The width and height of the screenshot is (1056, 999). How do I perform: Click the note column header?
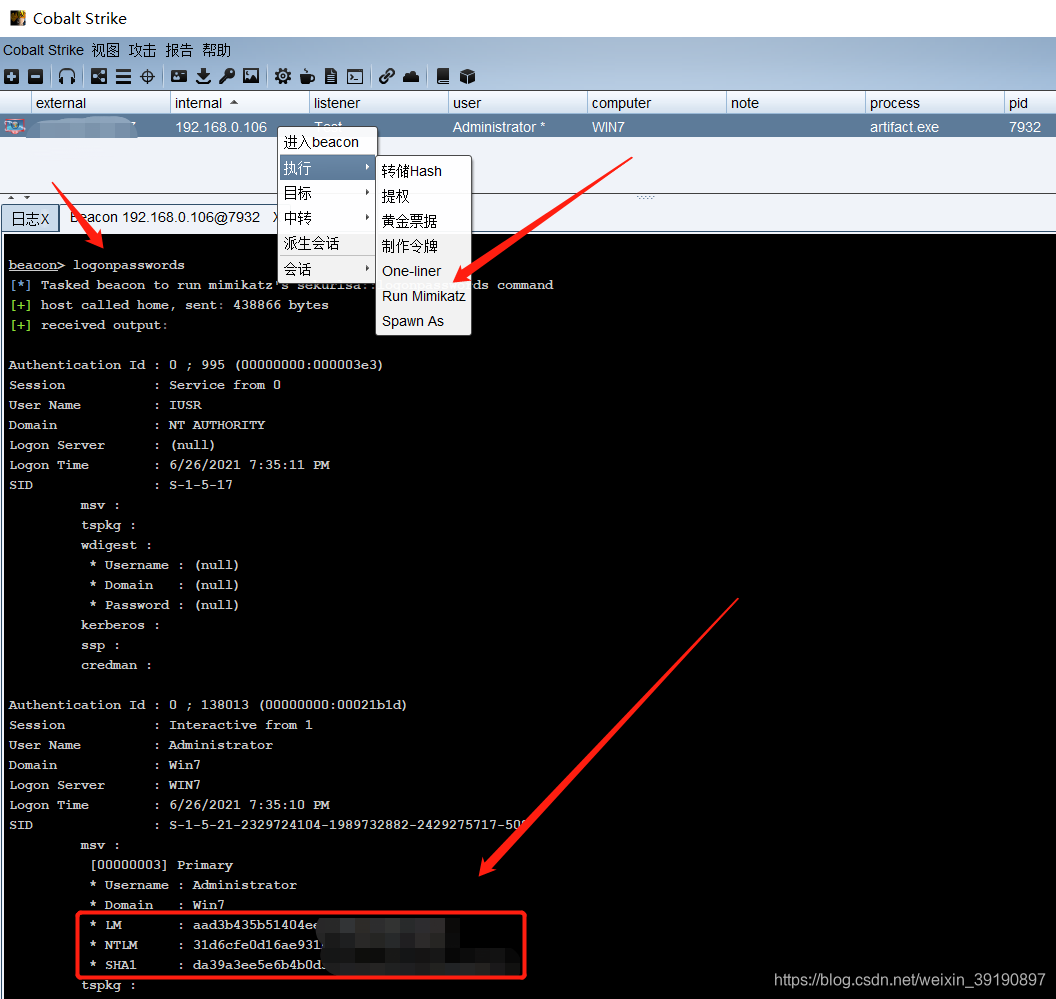coord(796,103)
